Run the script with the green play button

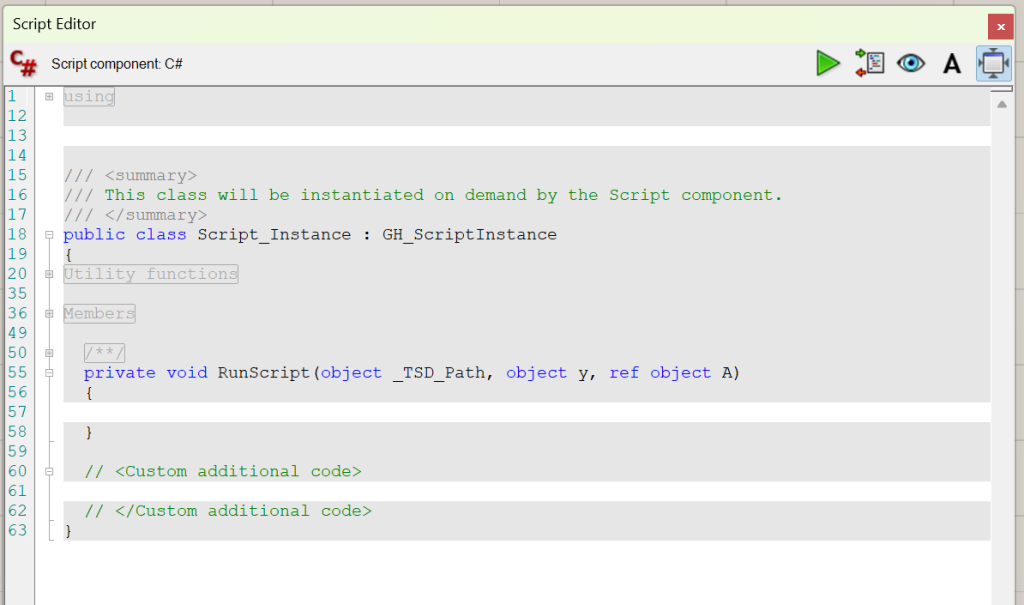[x=827, y=63]
